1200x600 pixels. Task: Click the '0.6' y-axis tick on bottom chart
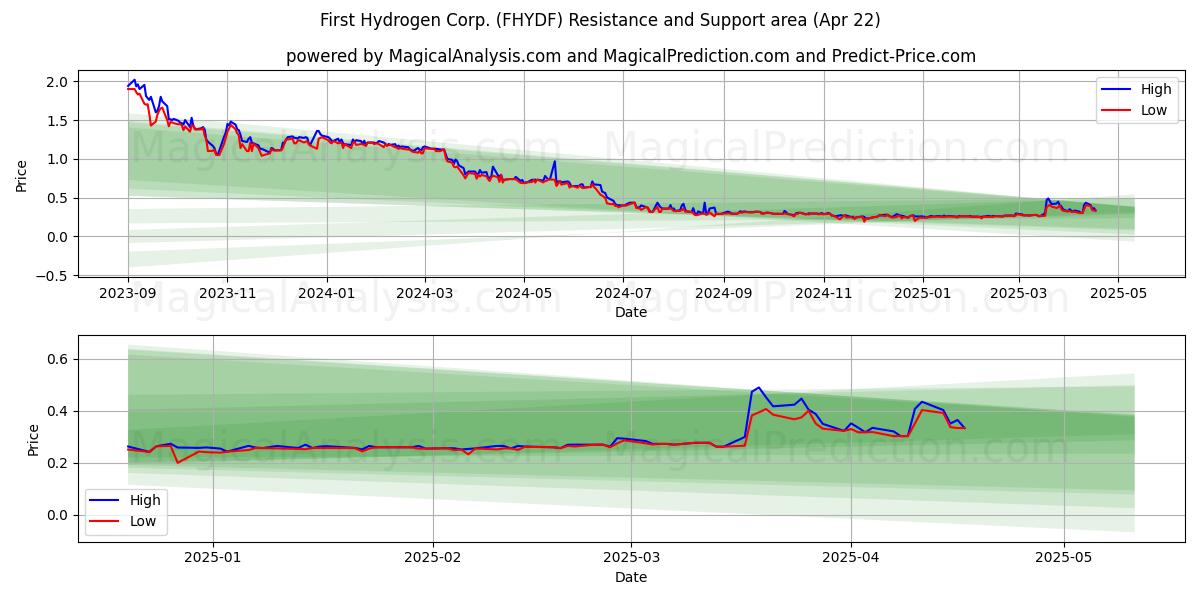point(57,359)
